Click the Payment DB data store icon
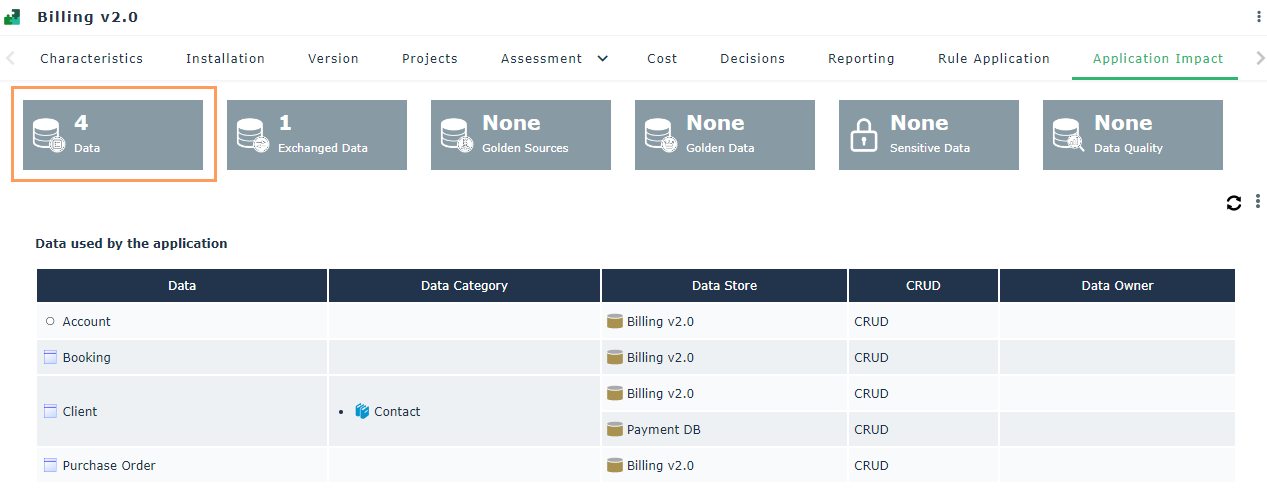This screenshot has height=501, width=1267. [x=615, y=429]
